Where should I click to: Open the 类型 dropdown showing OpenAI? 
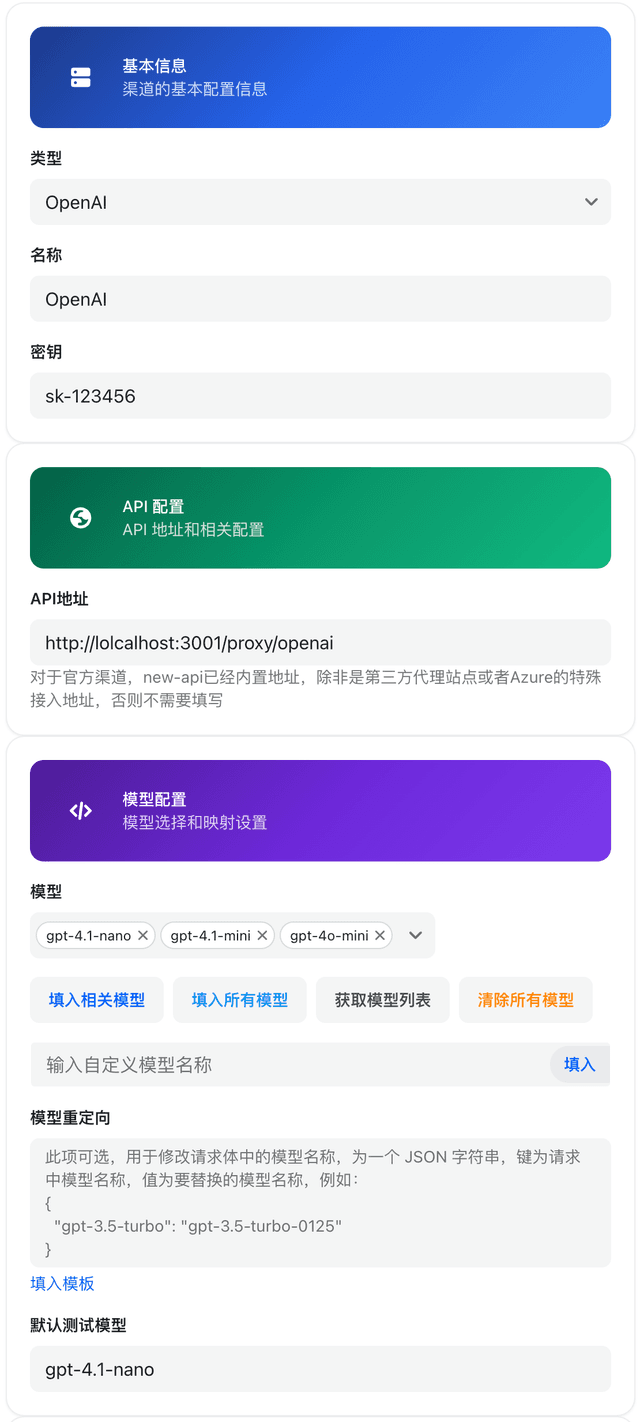pyautogui.click(x=320, y=202)
